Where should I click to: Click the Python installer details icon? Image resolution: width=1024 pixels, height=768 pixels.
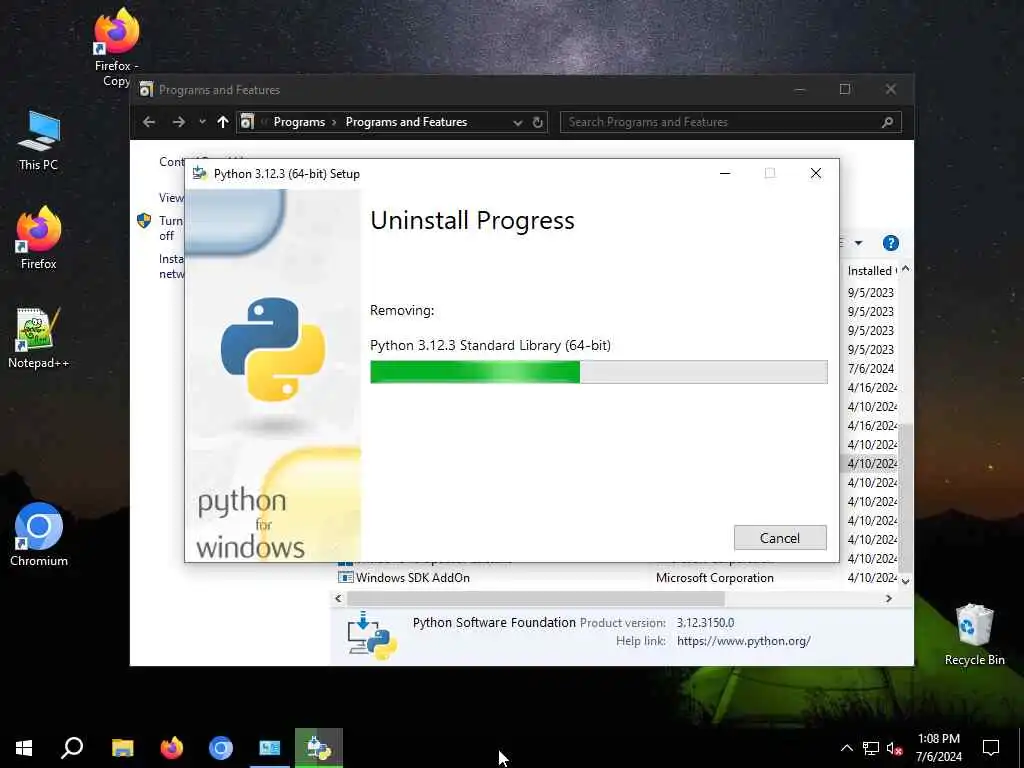click(x=372, y=635)
